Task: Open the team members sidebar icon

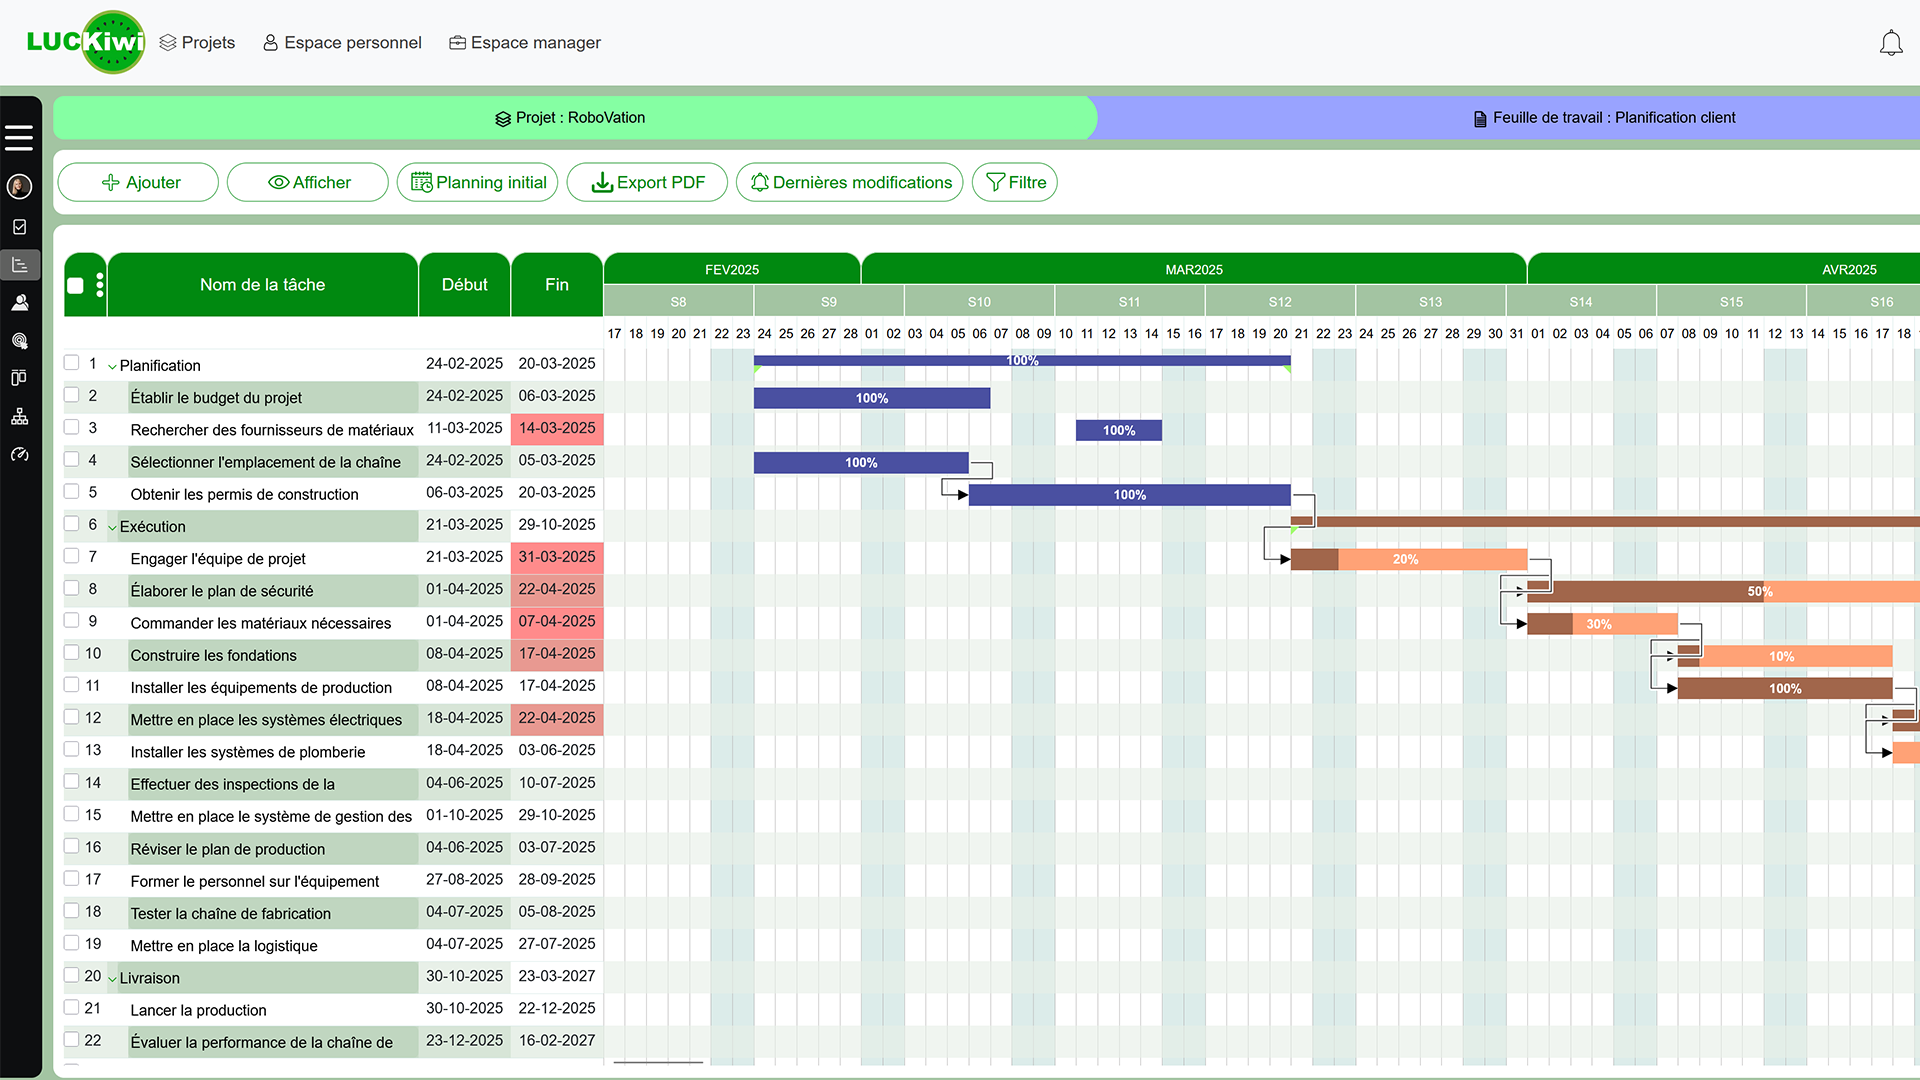Action: [19, 302]
